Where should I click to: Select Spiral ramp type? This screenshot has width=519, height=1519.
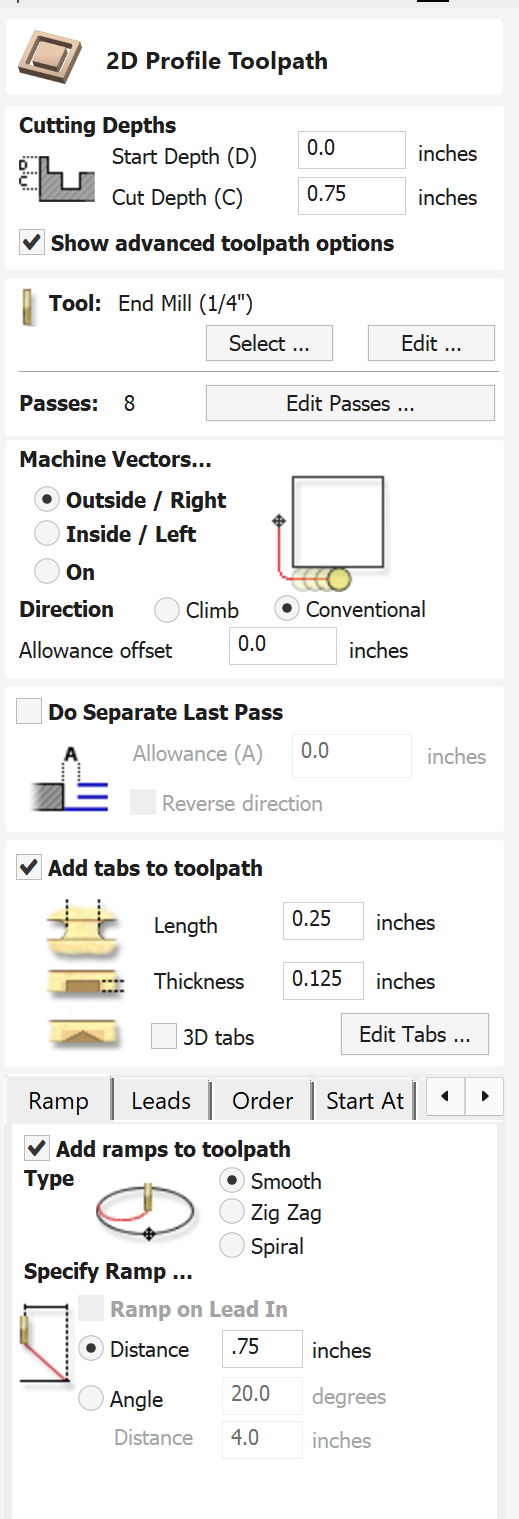[231, 1245]
